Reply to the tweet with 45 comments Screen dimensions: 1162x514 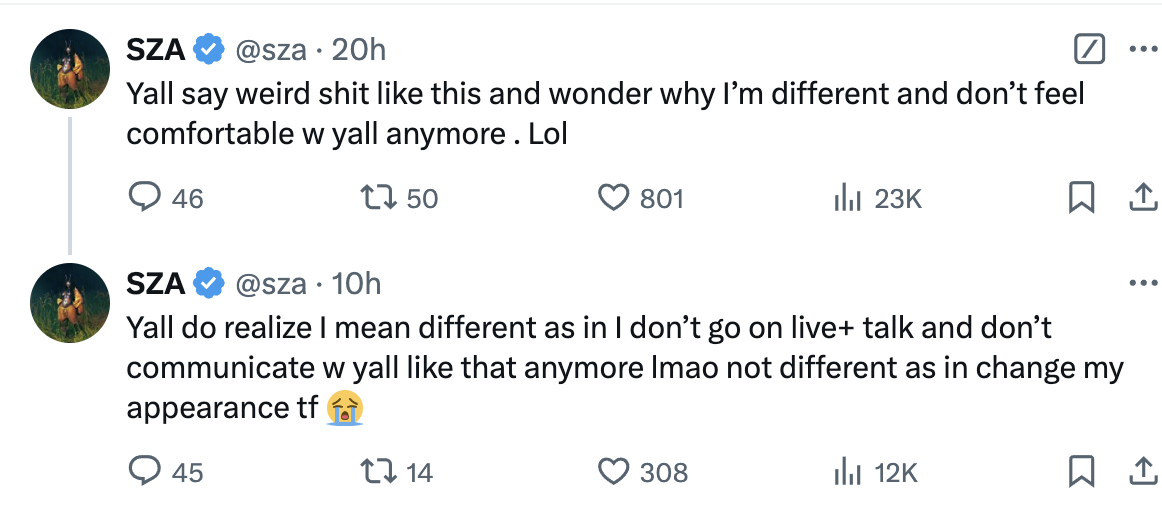coord(166,471)
